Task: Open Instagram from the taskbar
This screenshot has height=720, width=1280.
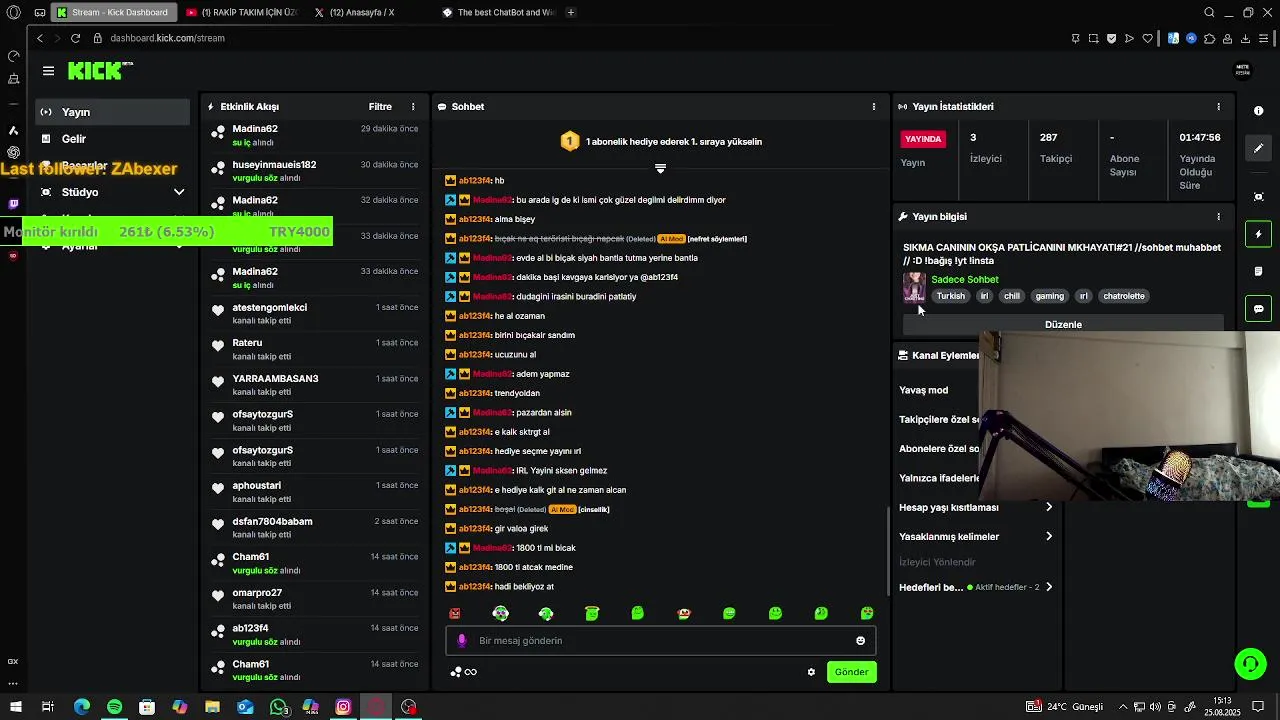Action: [x=343, y=707]
